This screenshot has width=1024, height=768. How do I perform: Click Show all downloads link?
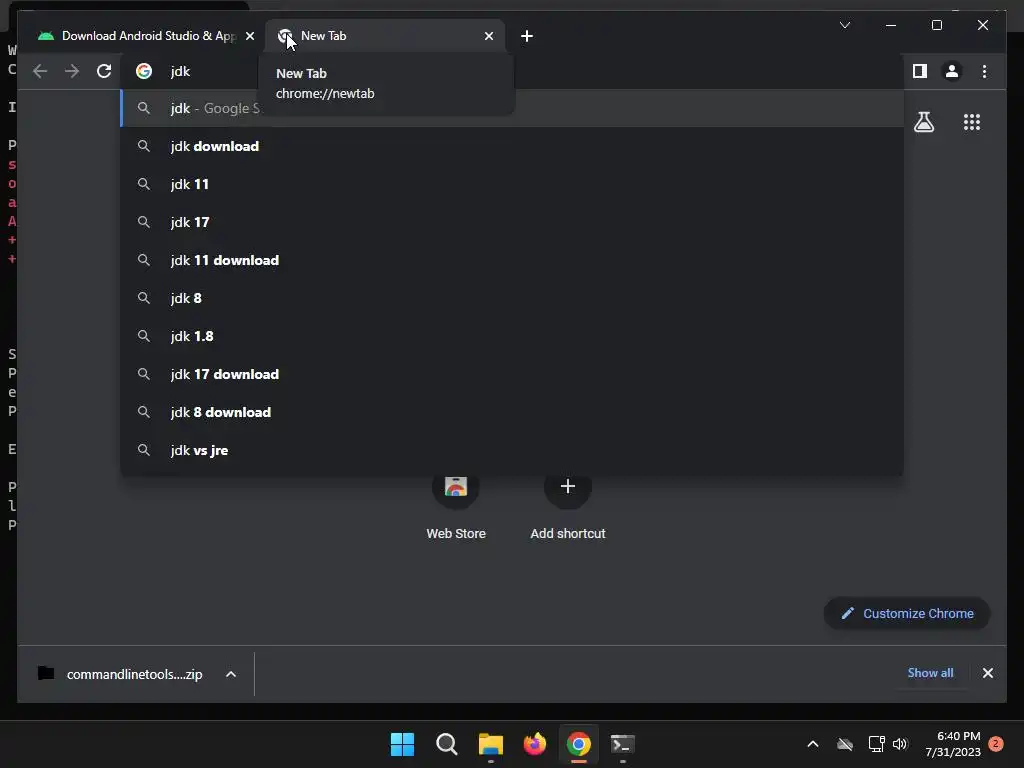click(x=930, y=673)
